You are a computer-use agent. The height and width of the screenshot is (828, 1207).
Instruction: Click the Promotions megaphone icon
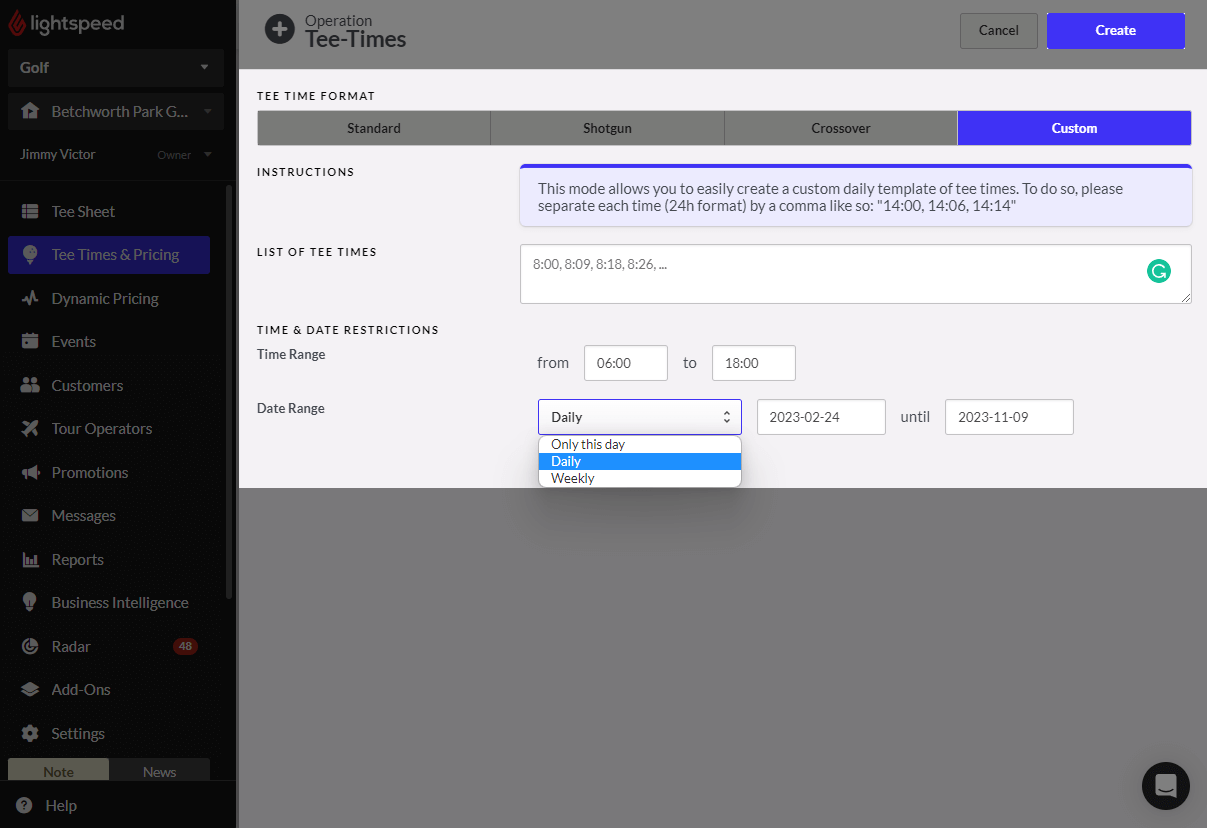tap(31, 472)
